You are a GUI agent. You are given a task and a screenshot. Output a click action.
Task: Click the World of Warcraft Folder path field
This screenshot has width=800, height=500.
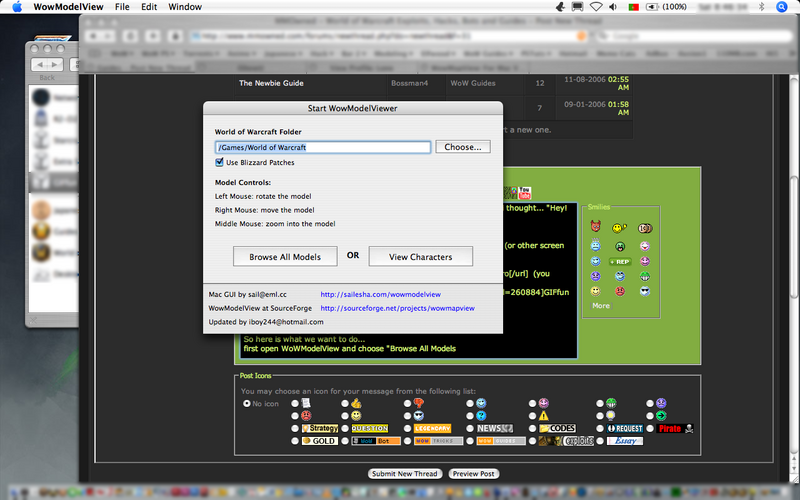[323, 147]
